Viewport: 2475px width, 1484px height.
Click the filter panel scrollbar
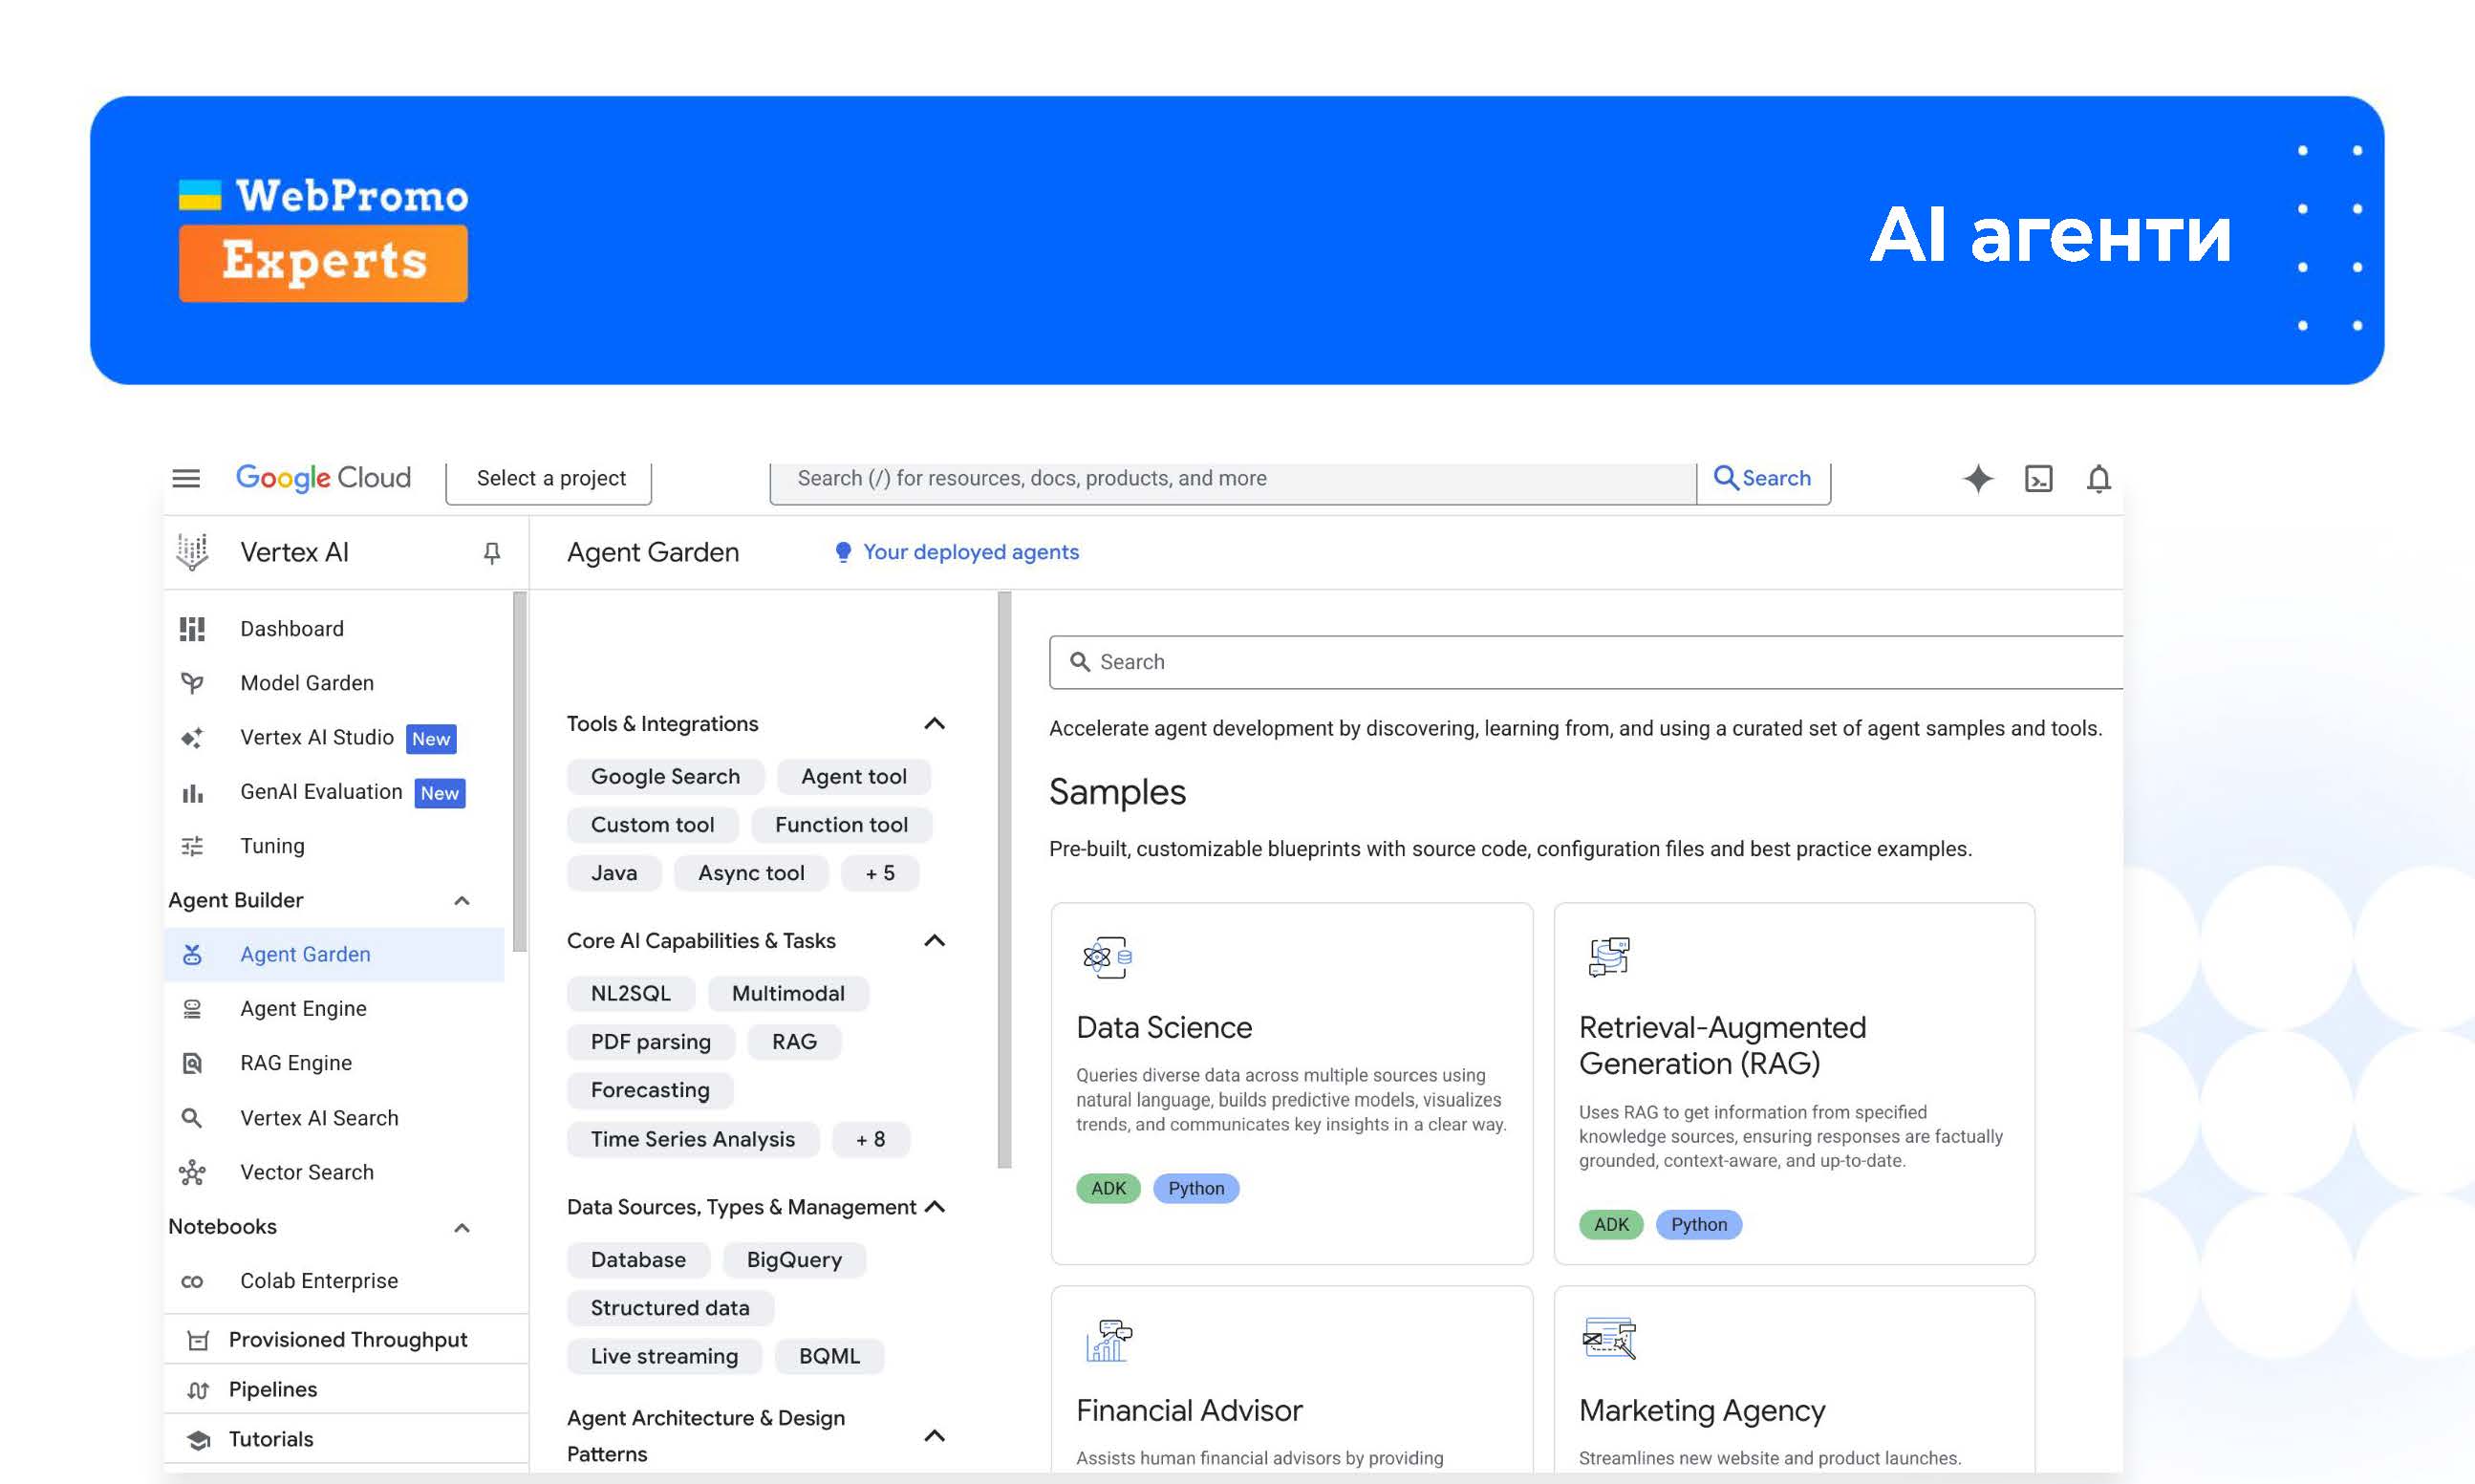[x=1004, y=878]
